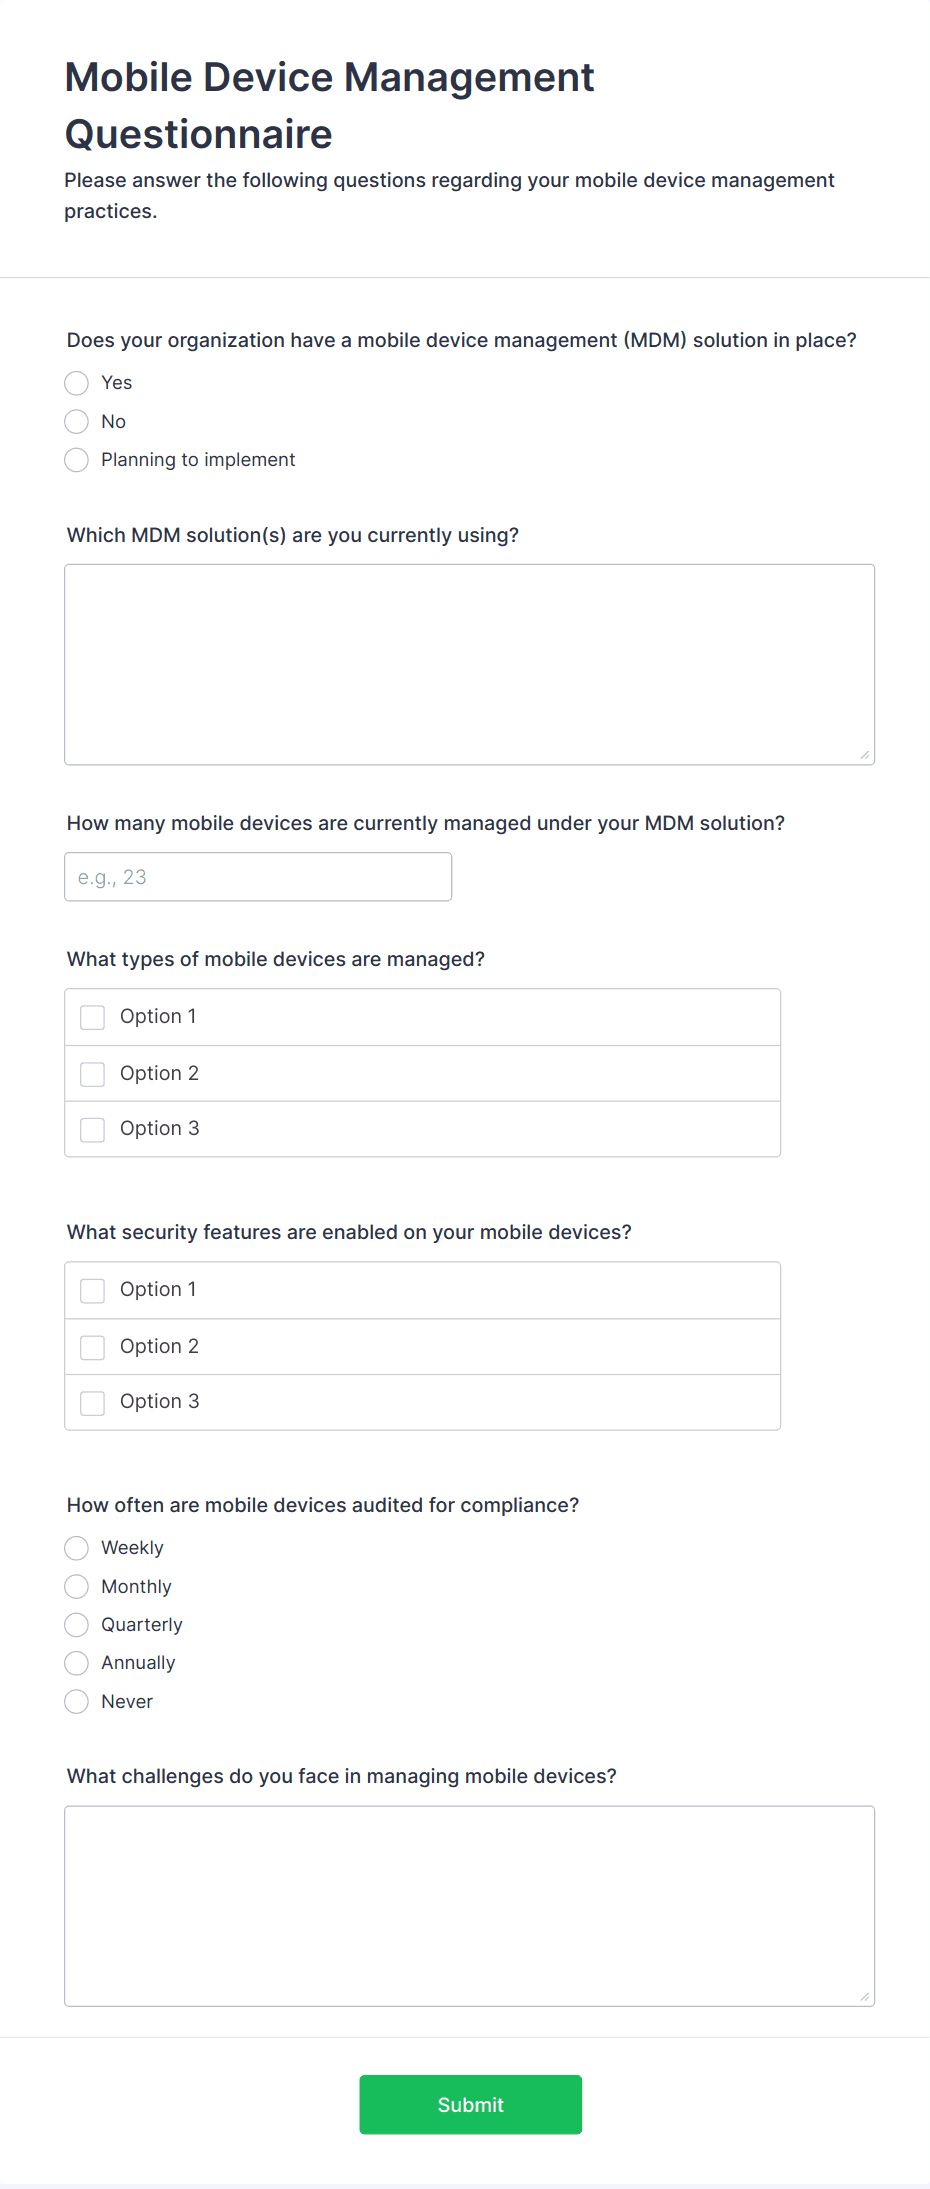
Task: Select Never for compliance audits
Action: (x=77, y=1702)
